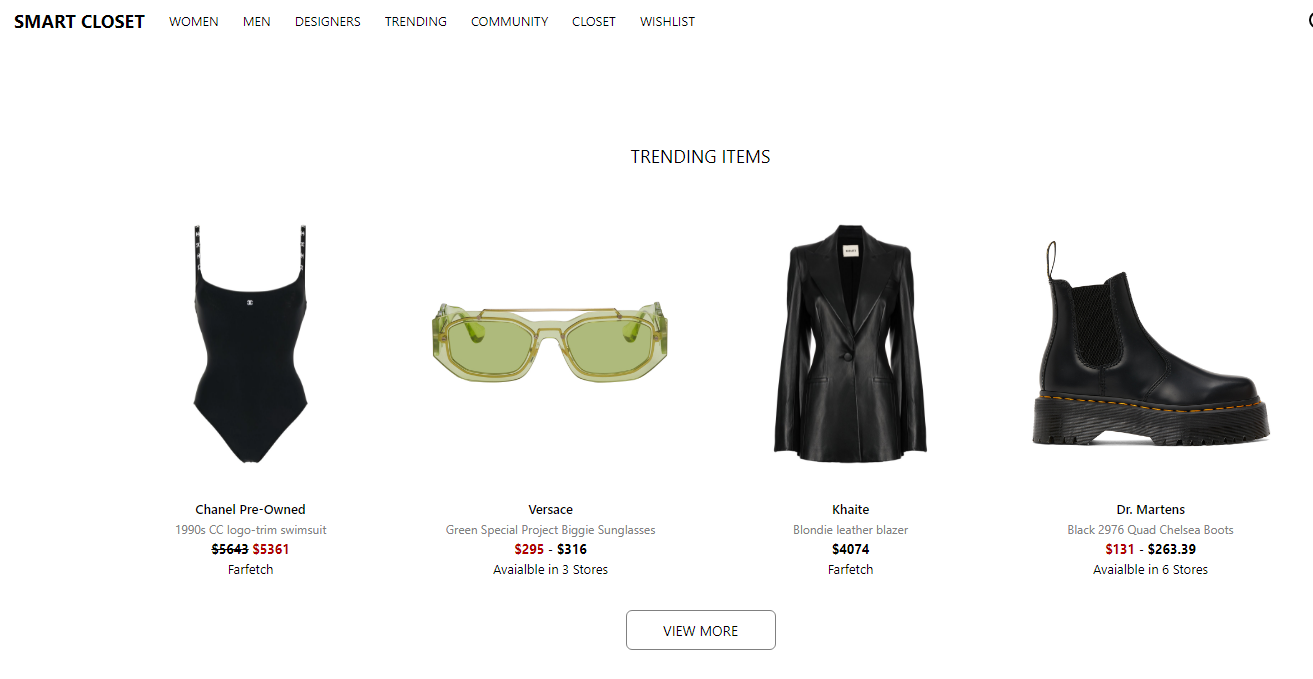Go to the DESIGNERS page

[328, 21]
